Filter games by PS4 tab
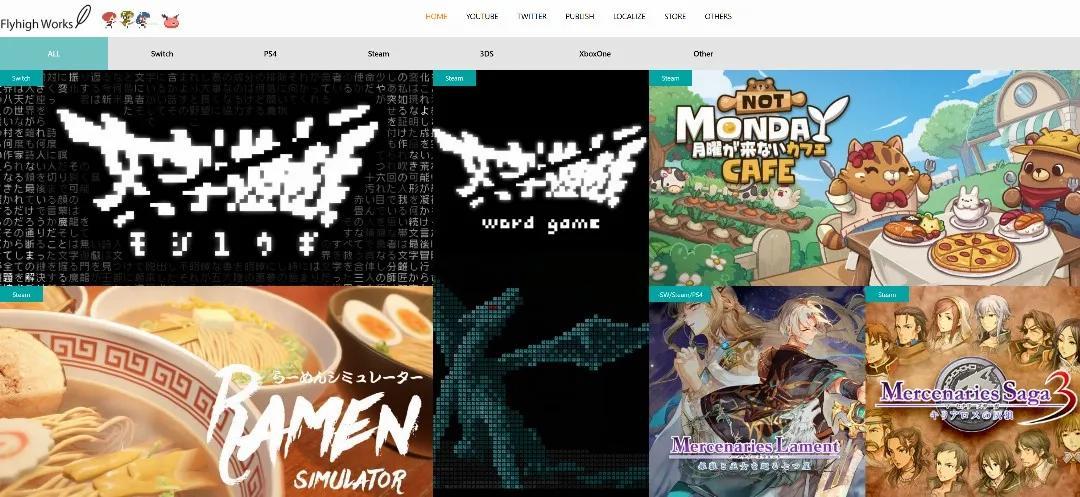1080x497 pixels. tap(270, 54)
